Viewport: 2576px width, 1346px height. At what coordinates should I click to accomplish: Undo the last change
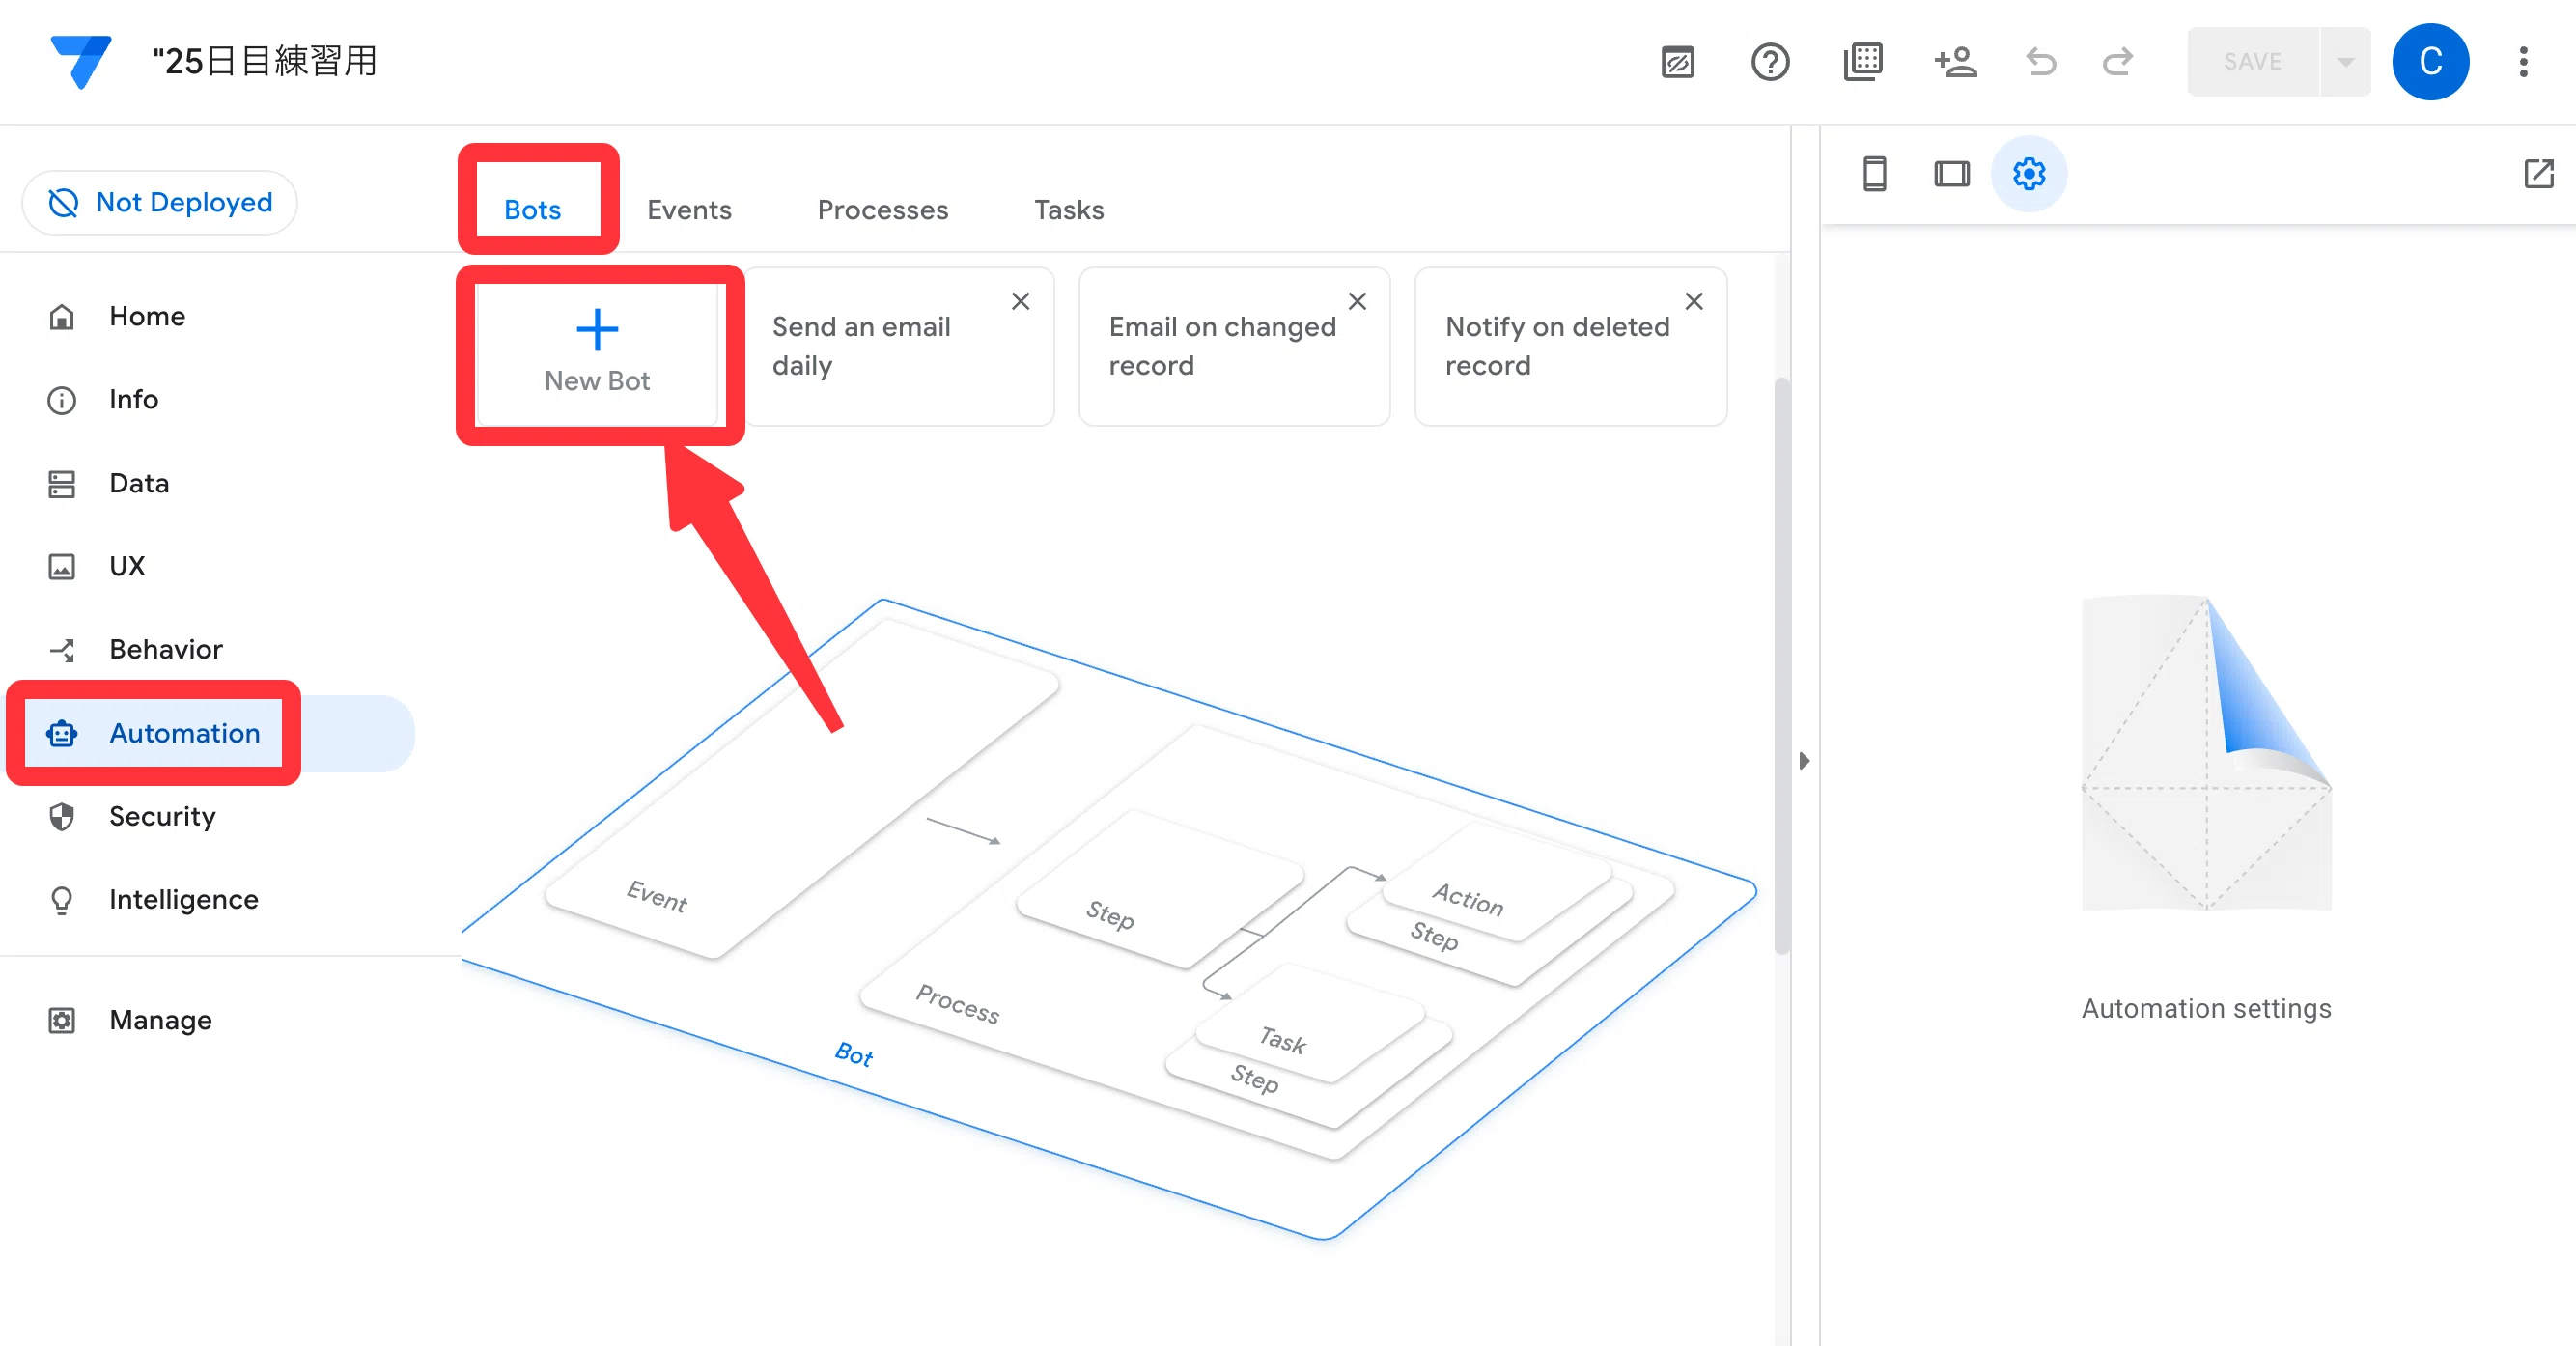coord(2040,62)
